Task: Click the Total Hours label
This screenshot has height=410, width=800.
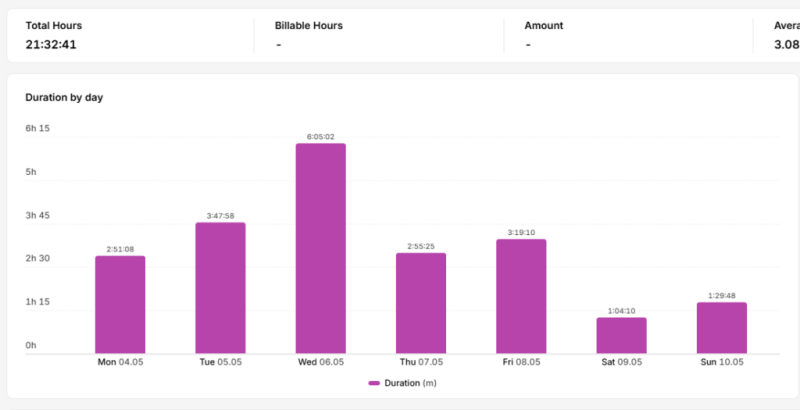Action: pos(54,25)
